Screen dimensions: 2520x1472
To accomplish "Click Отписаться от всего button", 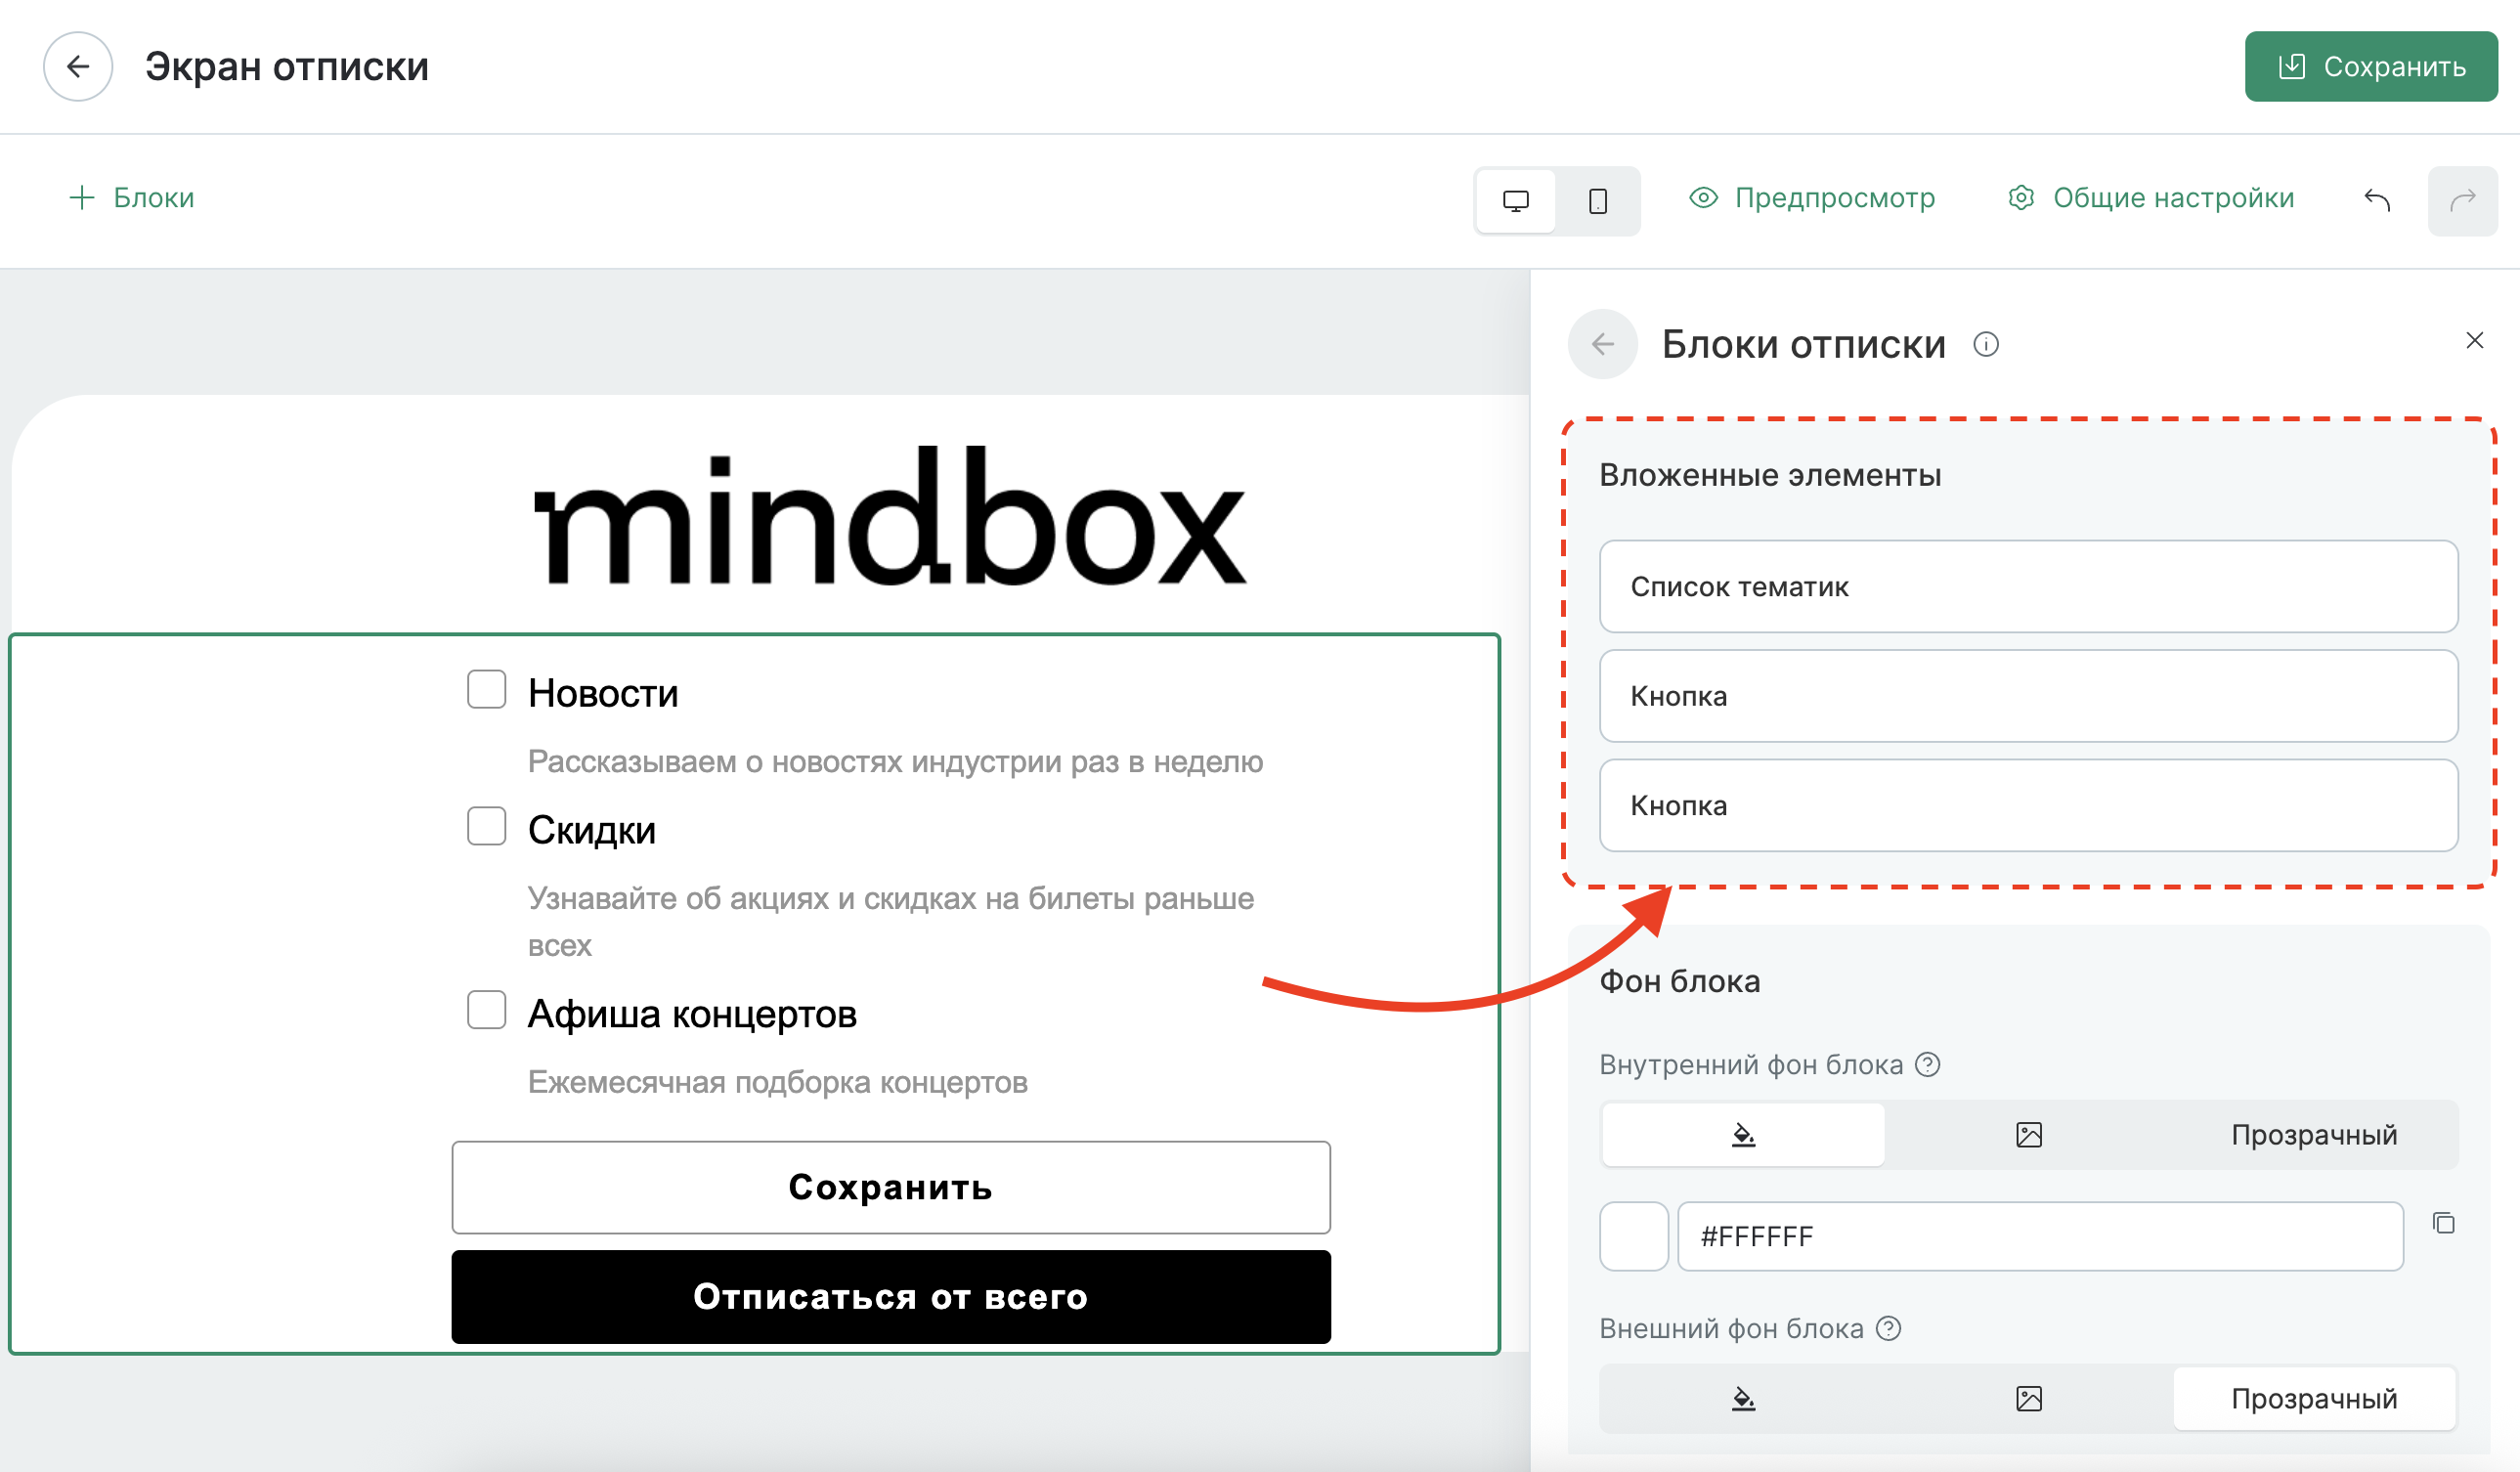I will point(891,1297).
